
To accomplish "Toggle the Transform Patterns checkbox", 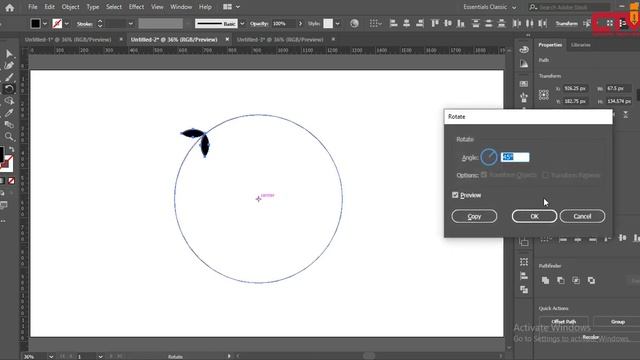I will point(545,175).
